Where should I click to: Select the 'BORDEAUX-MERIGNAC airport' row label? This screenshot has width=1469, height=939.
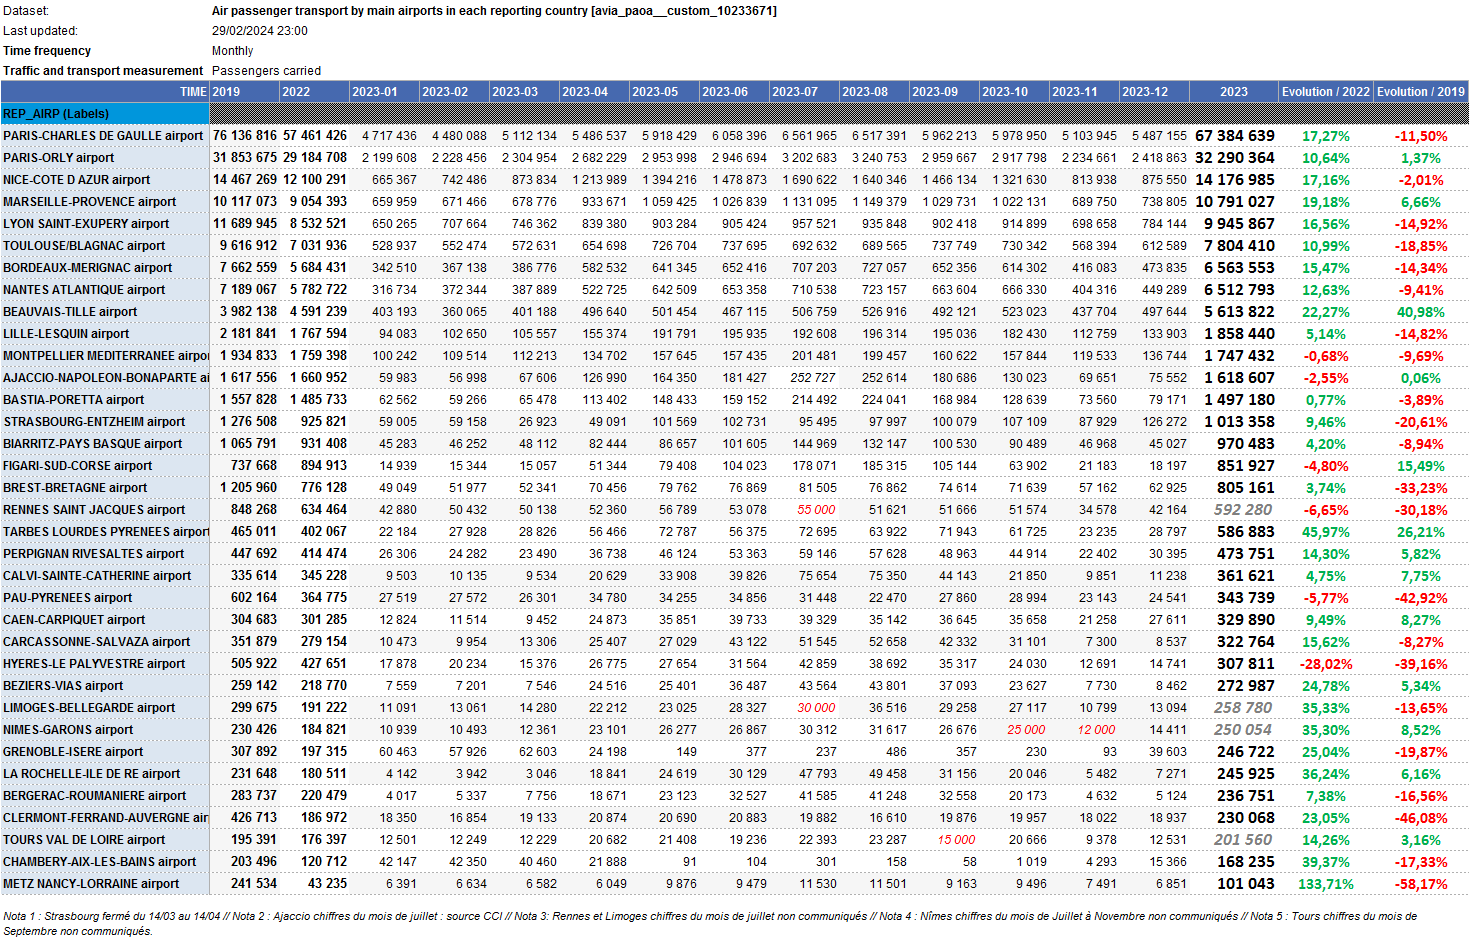88,267
